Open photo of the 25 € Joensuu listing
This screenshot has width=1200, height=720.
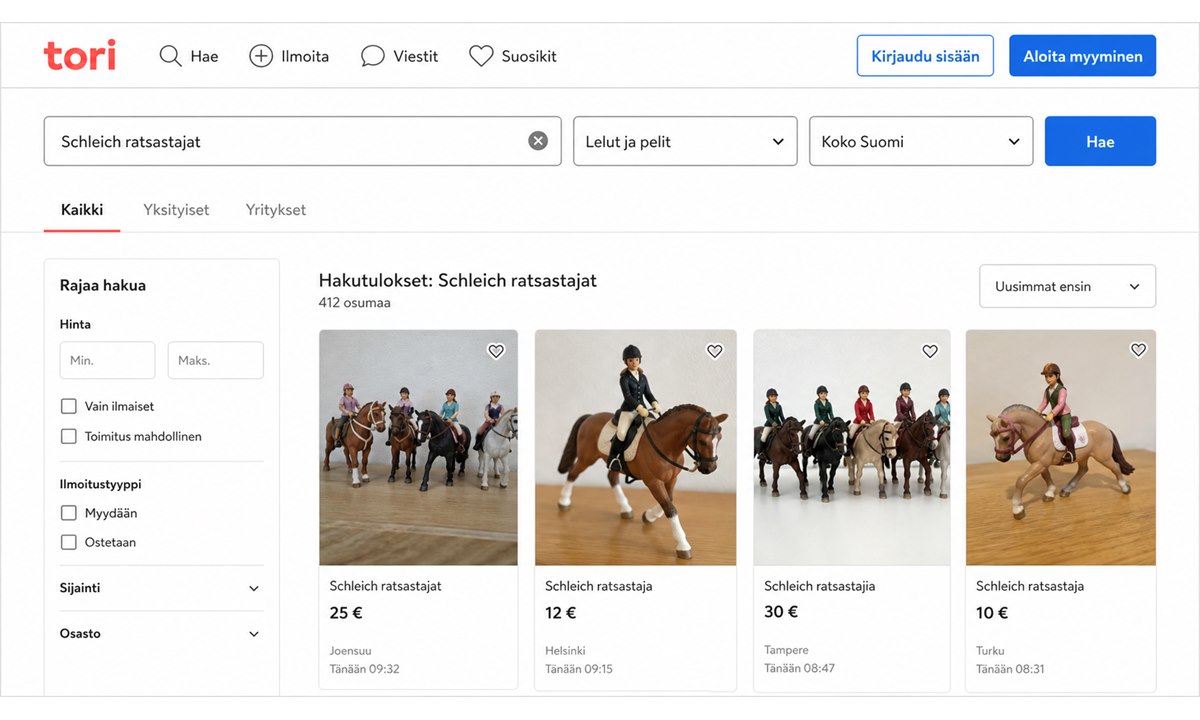pyautogui.click(x=418, y=447)
